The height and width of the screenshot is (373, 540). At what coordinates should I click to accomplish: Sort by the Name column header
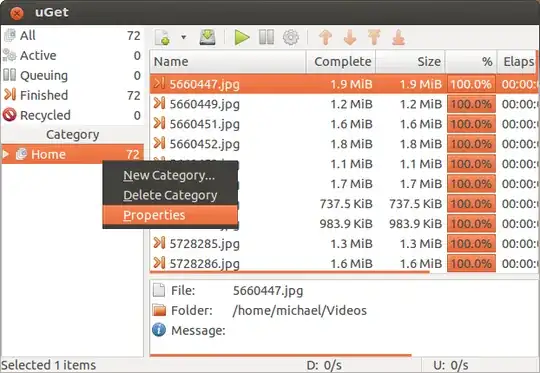[x=228, y=62]
